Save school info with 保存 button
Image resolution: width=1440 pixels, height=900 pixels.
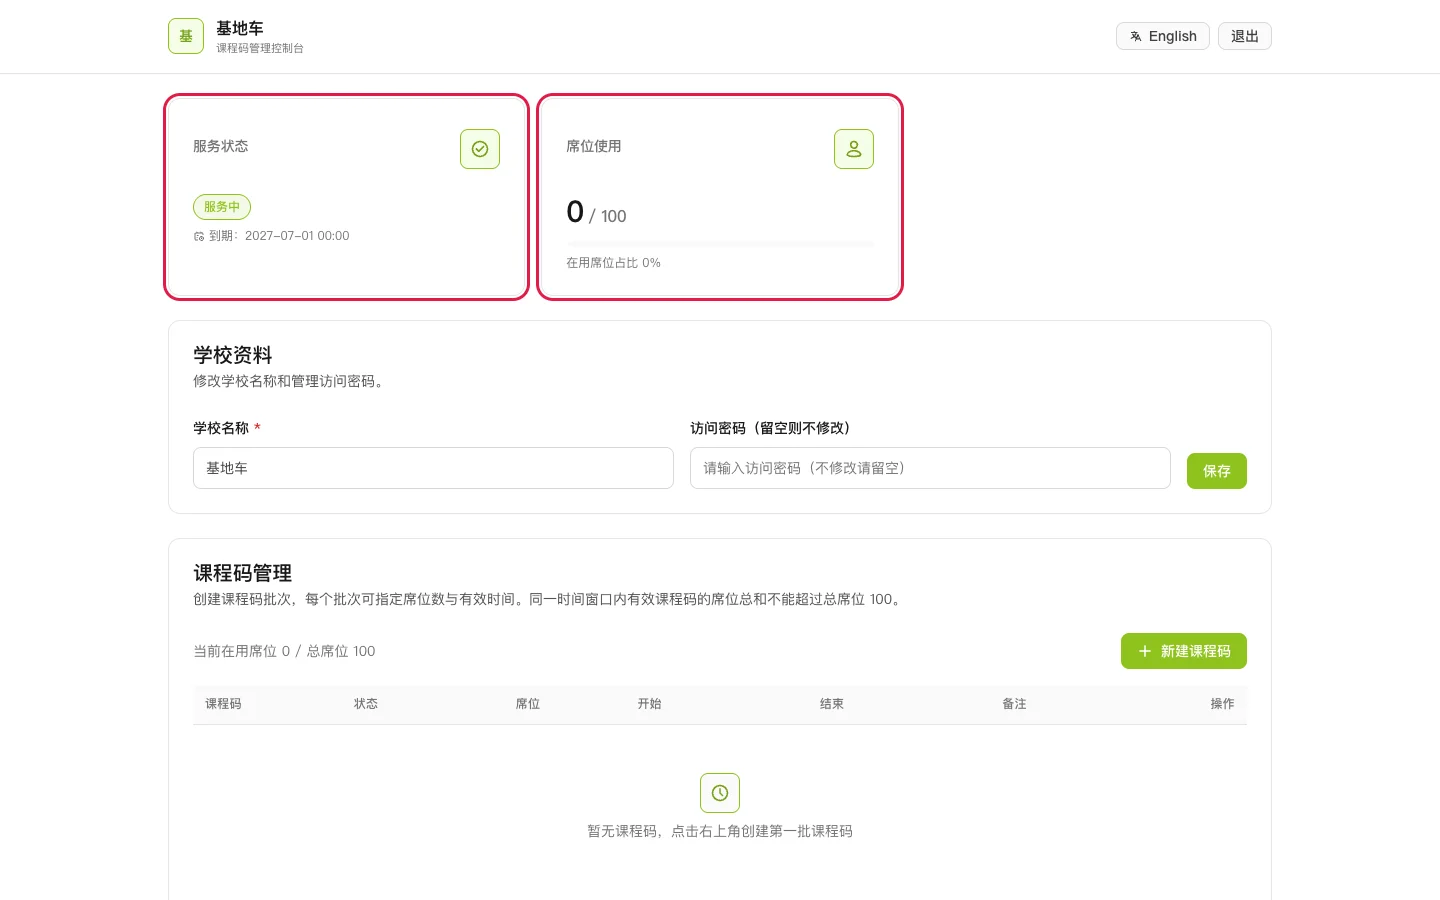pyautogui.click(x=1217, y=471)
